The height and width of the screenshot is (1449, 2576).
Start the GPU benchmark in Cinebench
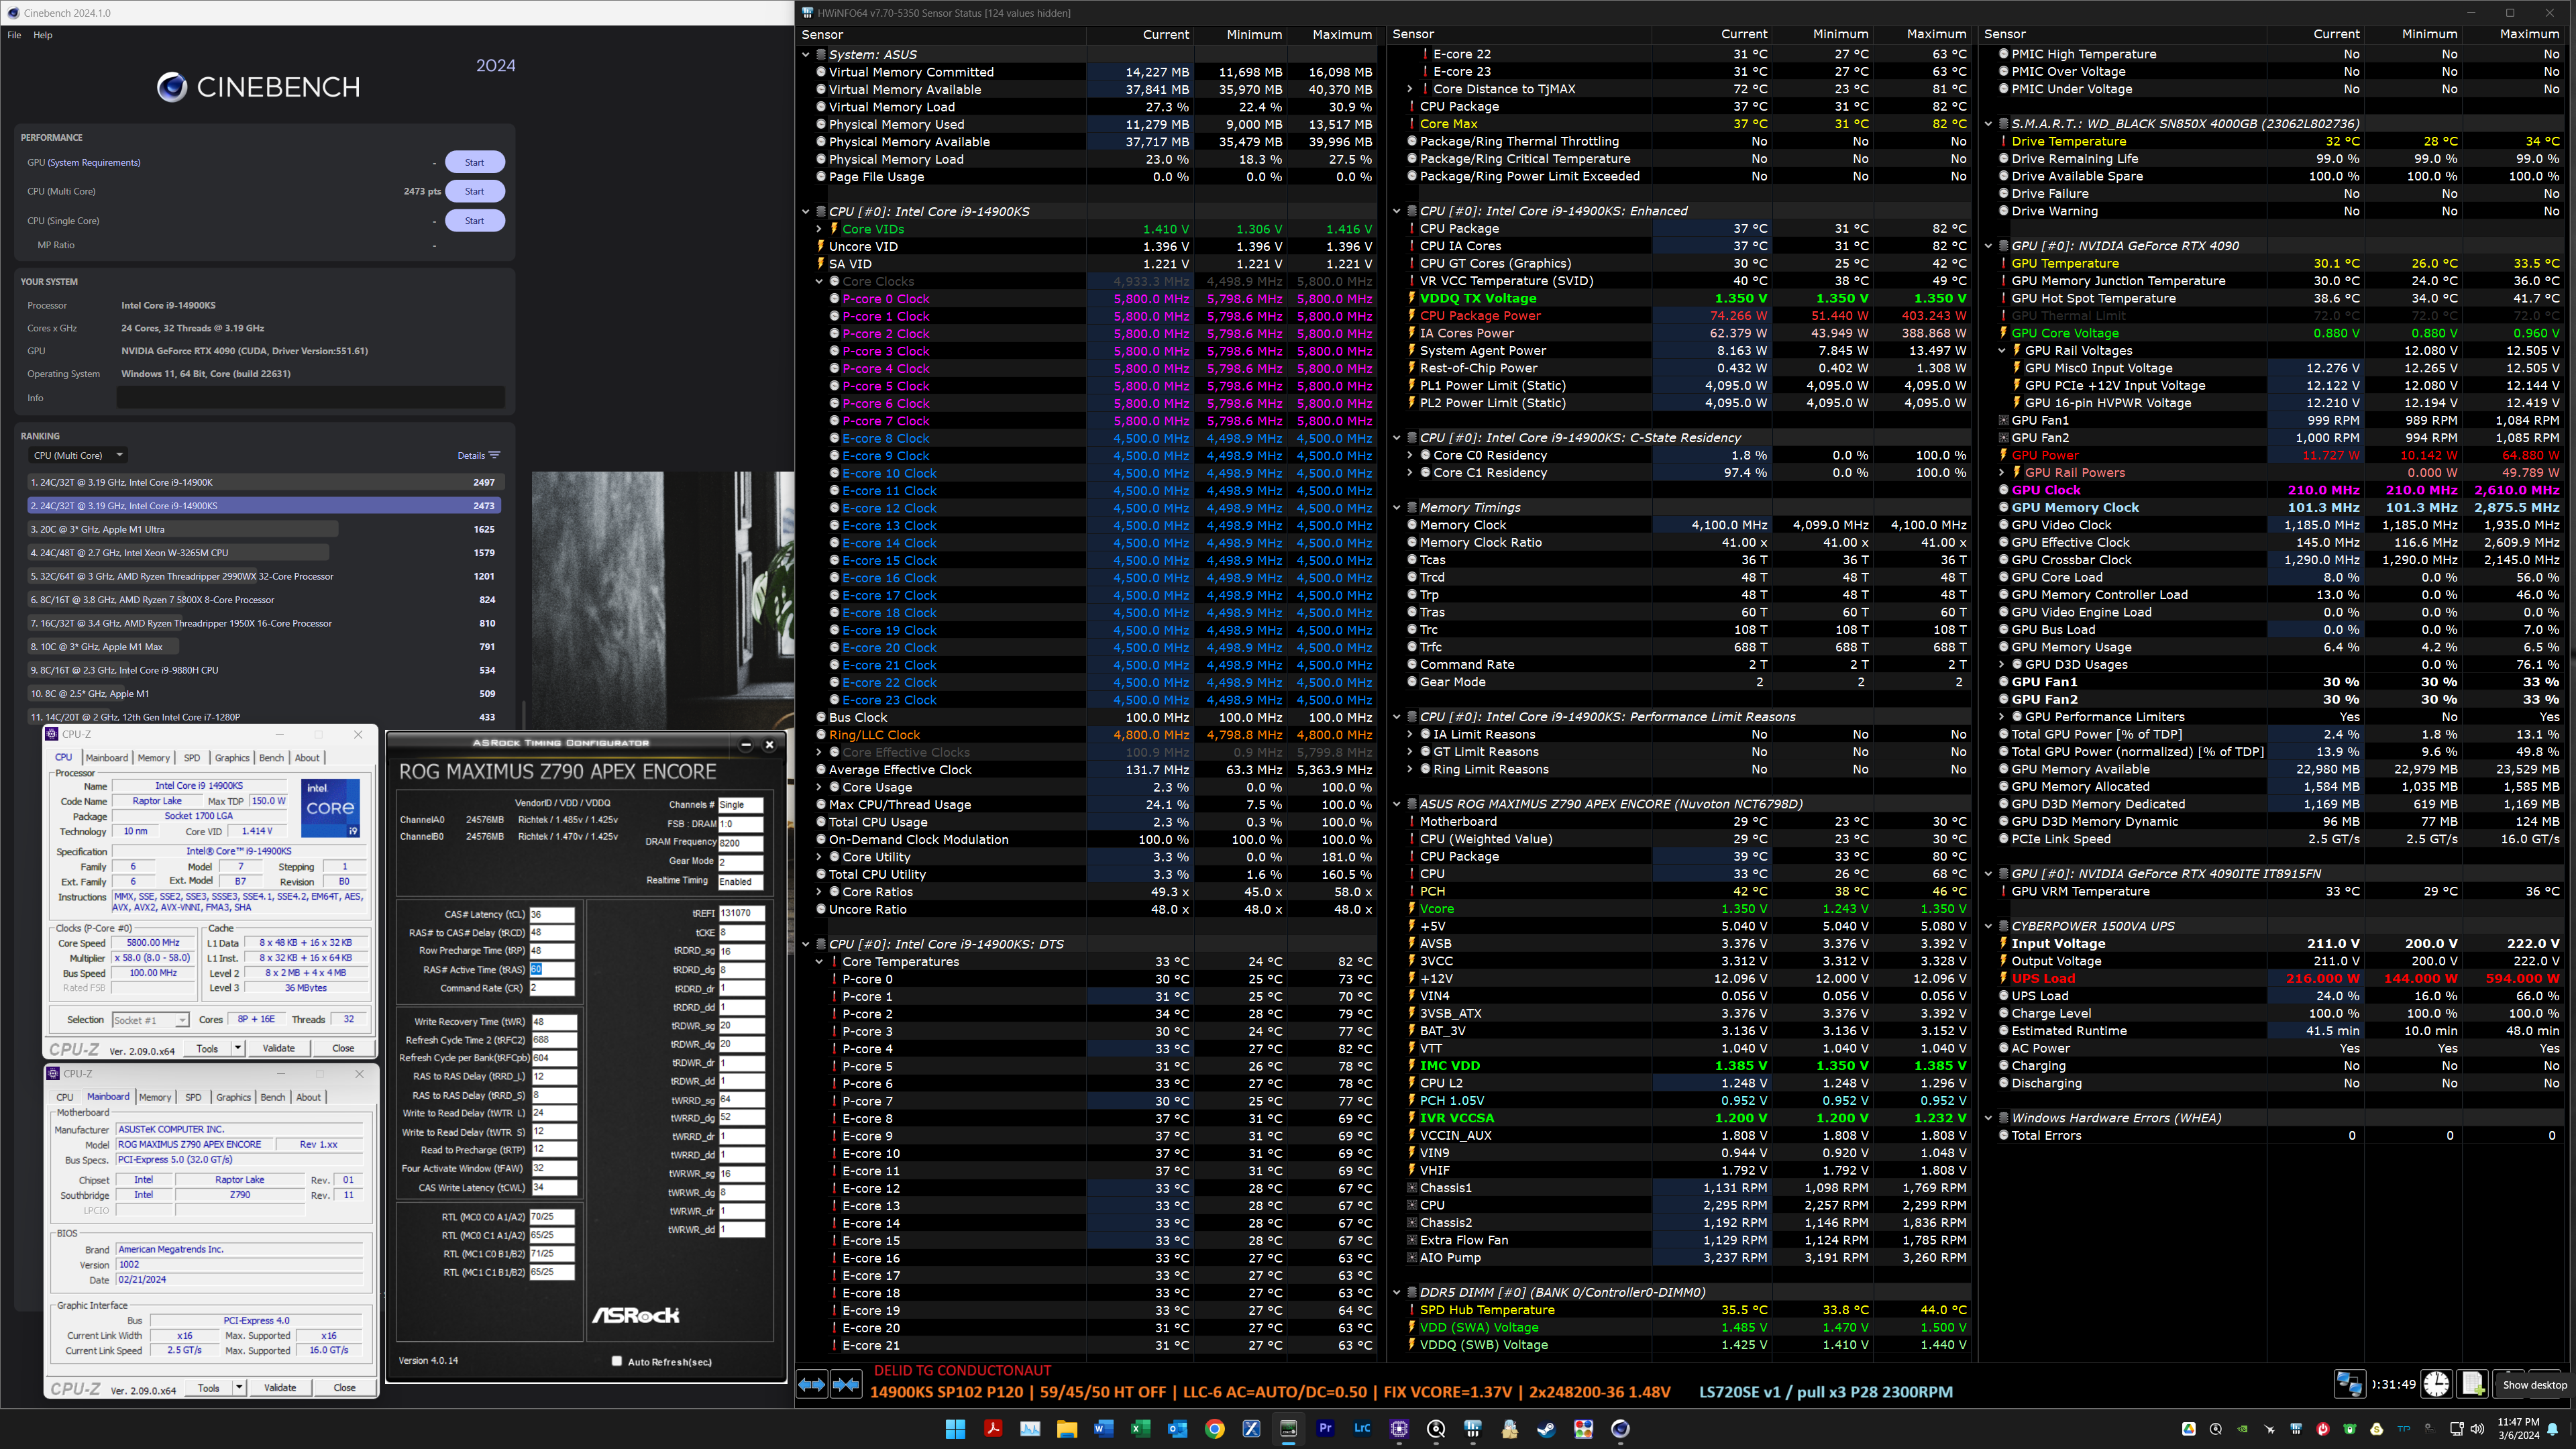[474, 162]
